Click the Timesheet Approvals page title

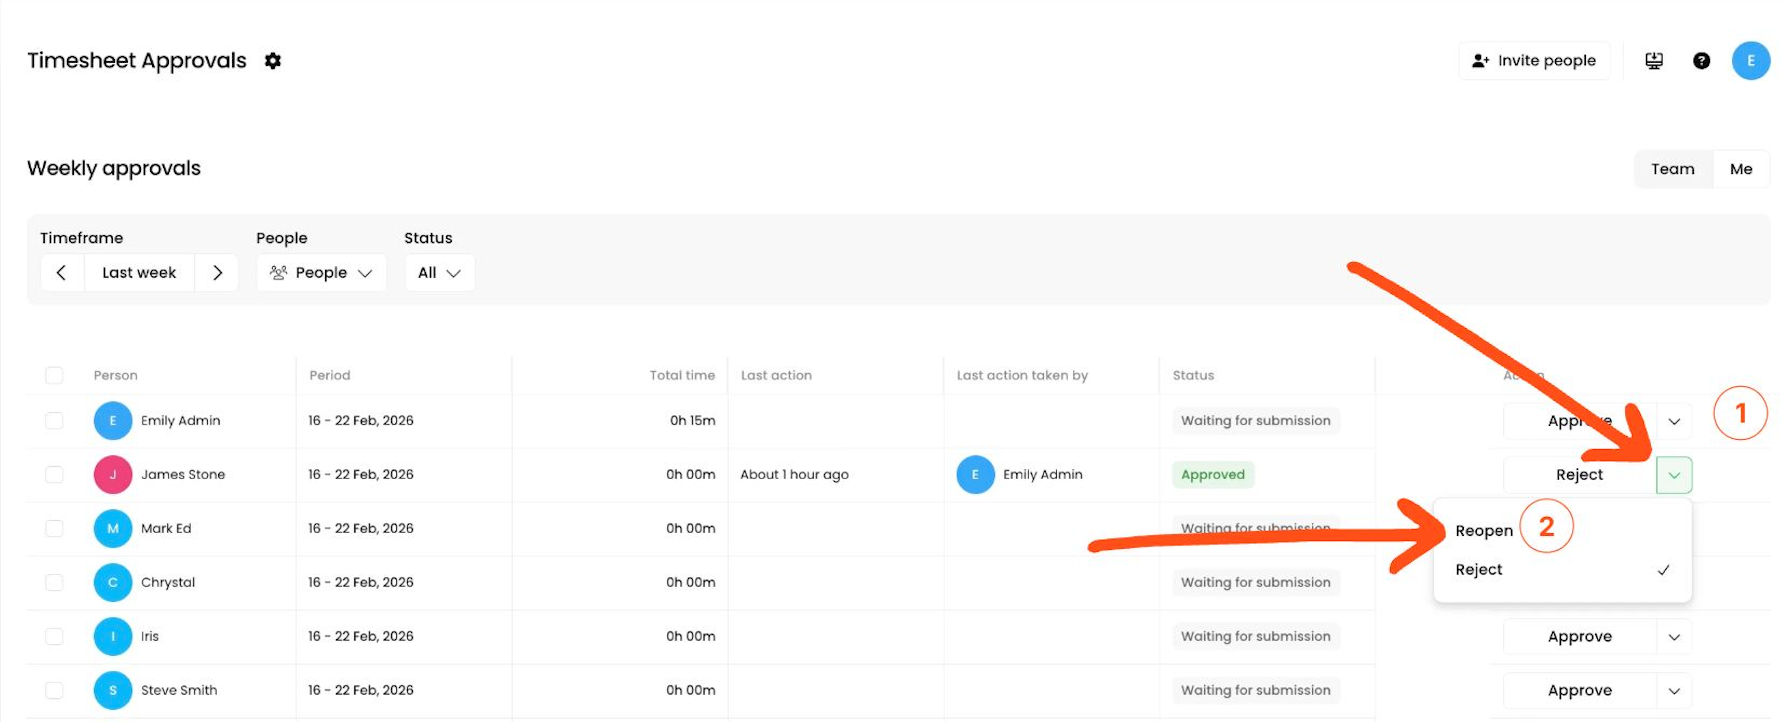click(137, 61)
